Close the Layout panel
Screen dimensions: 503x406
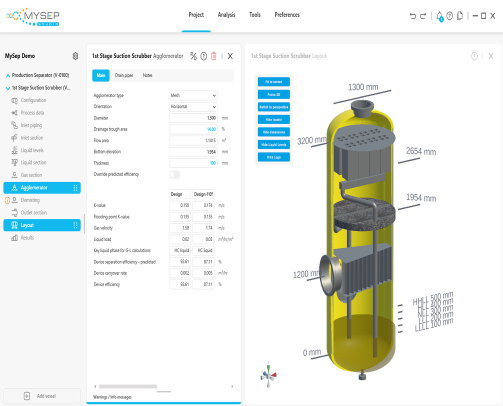tap(491, 56)
